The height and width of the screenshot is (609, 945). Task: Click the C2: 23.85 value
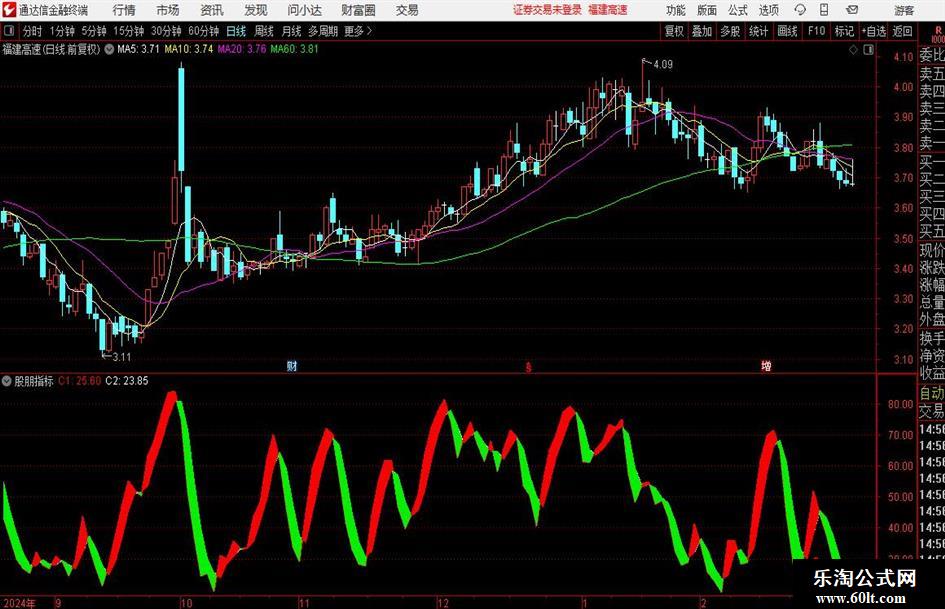[x=127, y=381]
